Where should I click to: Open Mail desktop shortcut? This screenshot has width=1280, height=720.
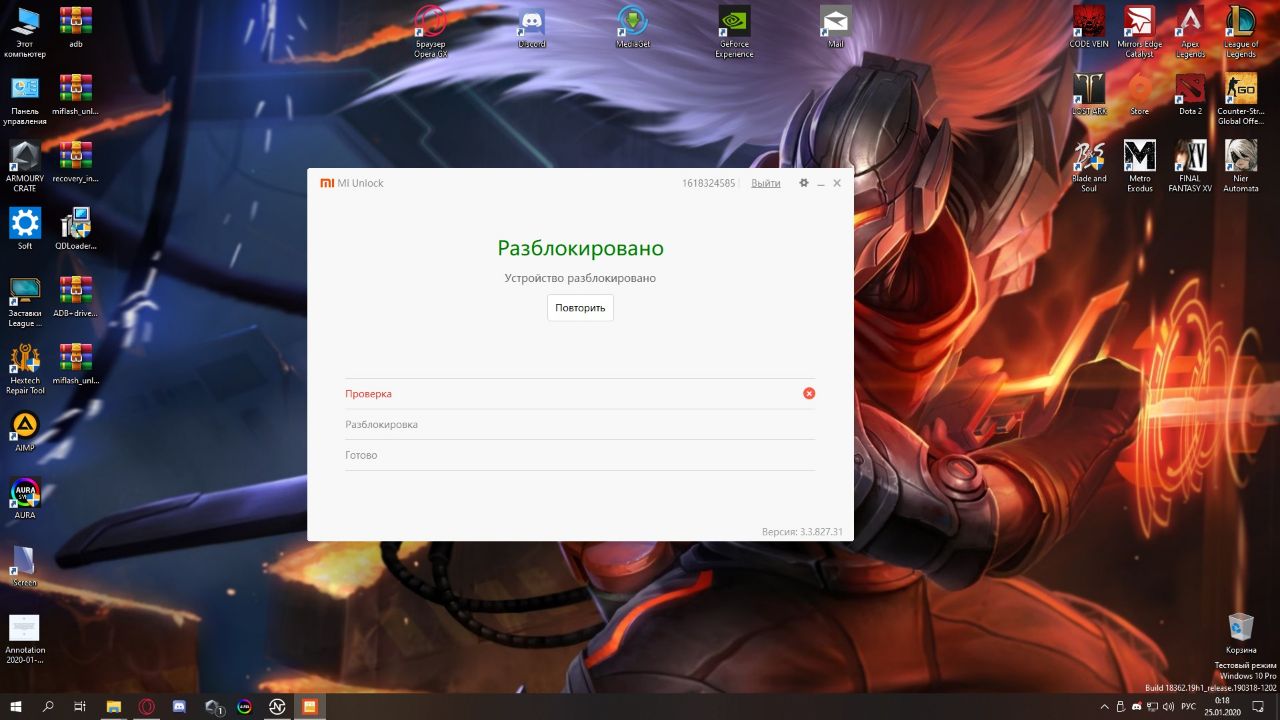[835, 28]
